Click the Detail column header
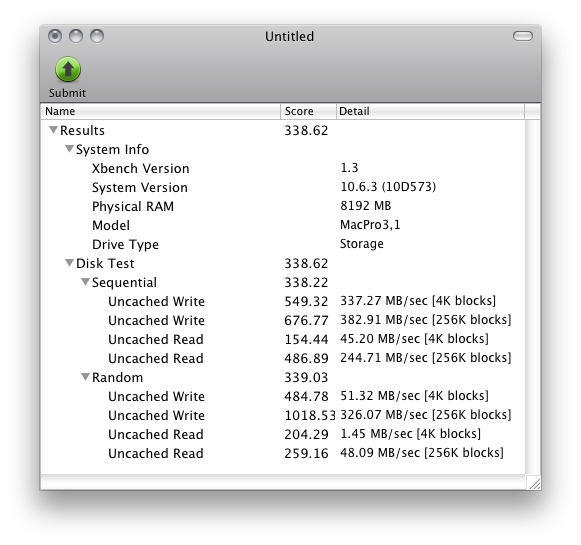 point(430,111)
